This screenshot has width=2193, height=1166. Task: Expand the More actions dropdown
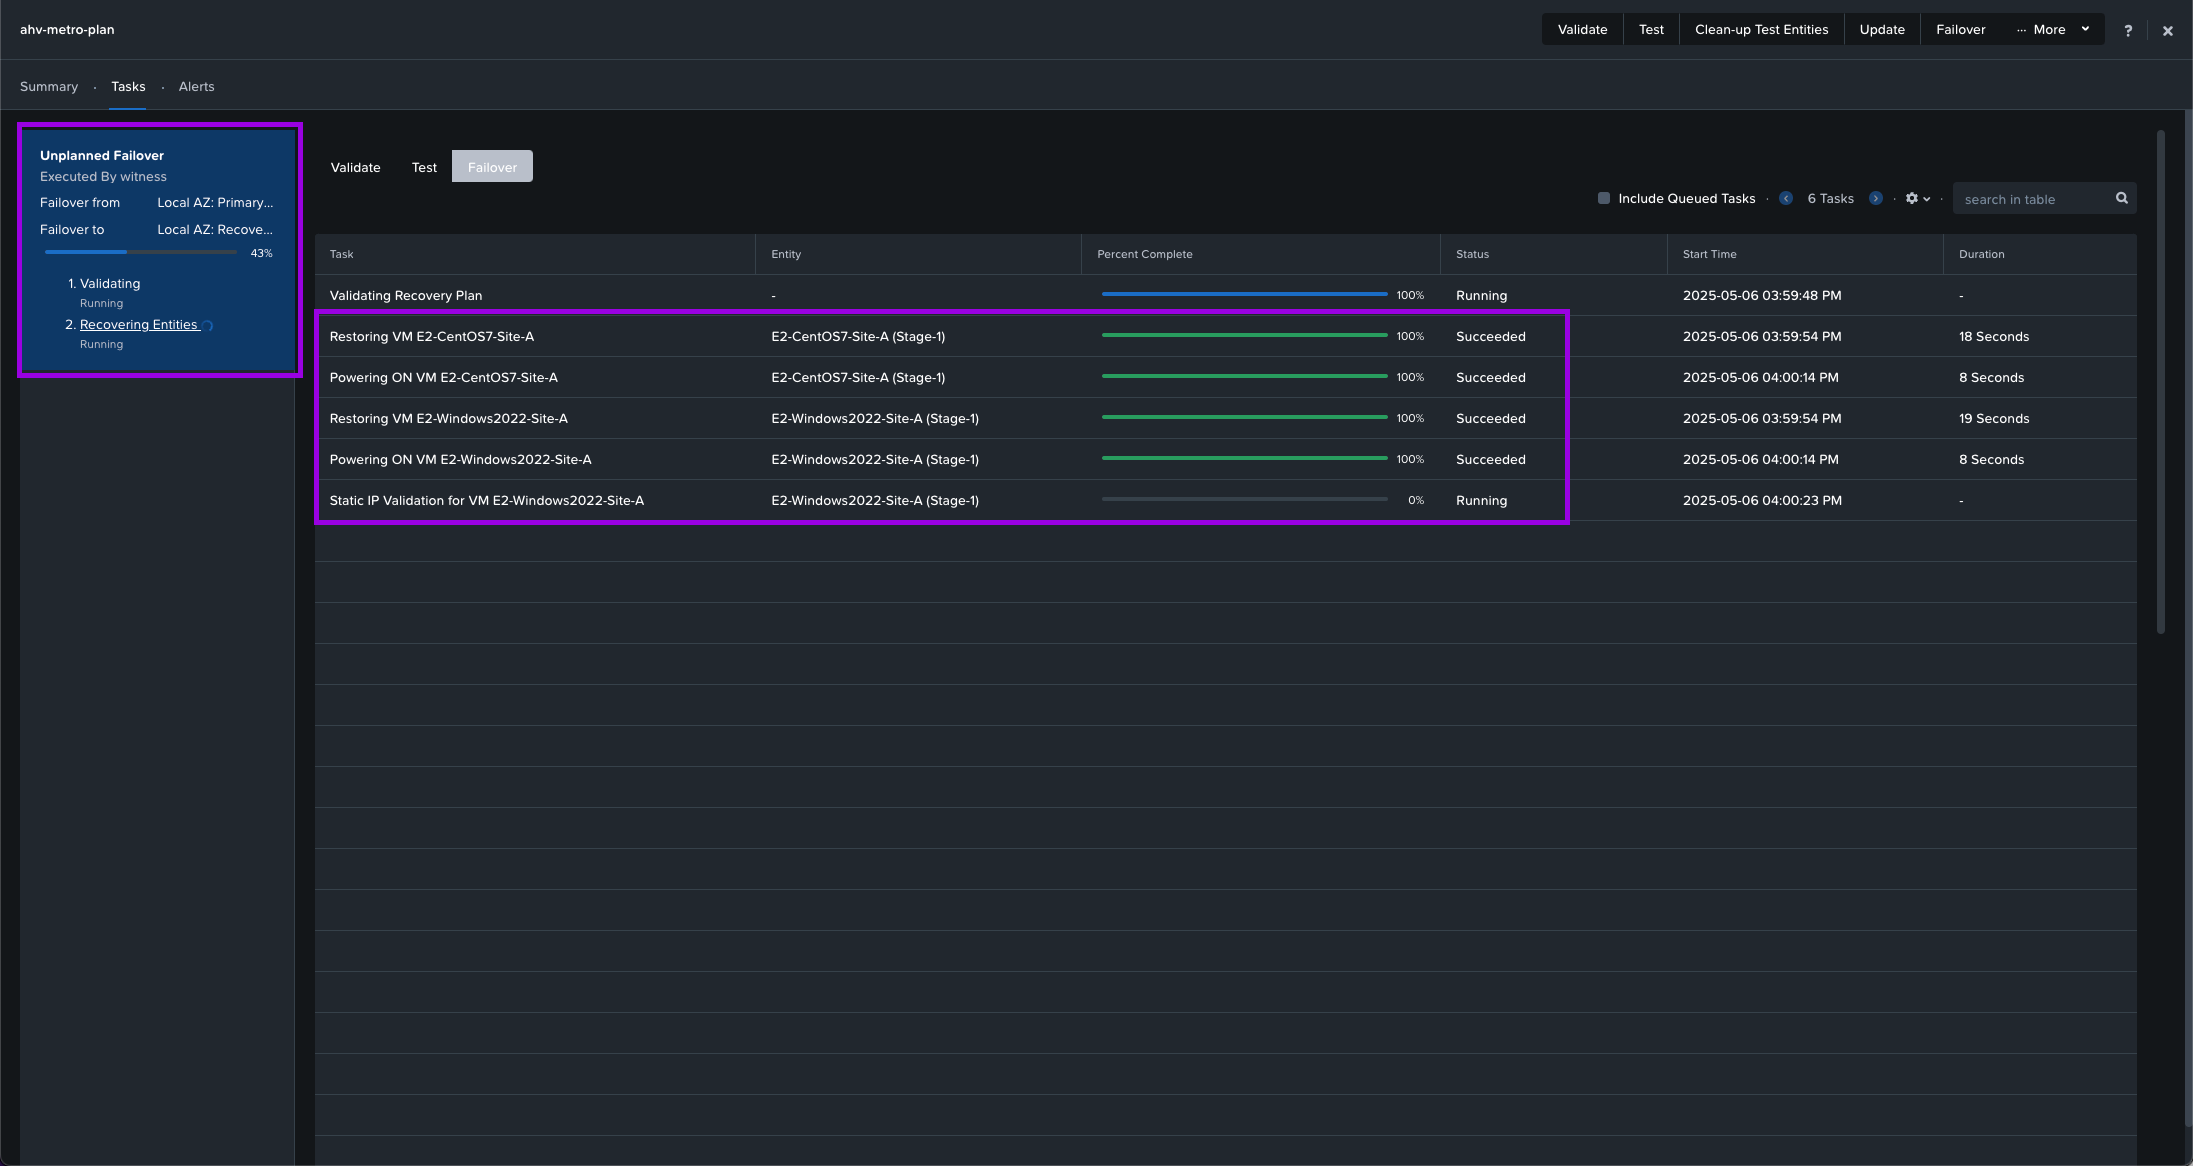(x=2053, y=29)
